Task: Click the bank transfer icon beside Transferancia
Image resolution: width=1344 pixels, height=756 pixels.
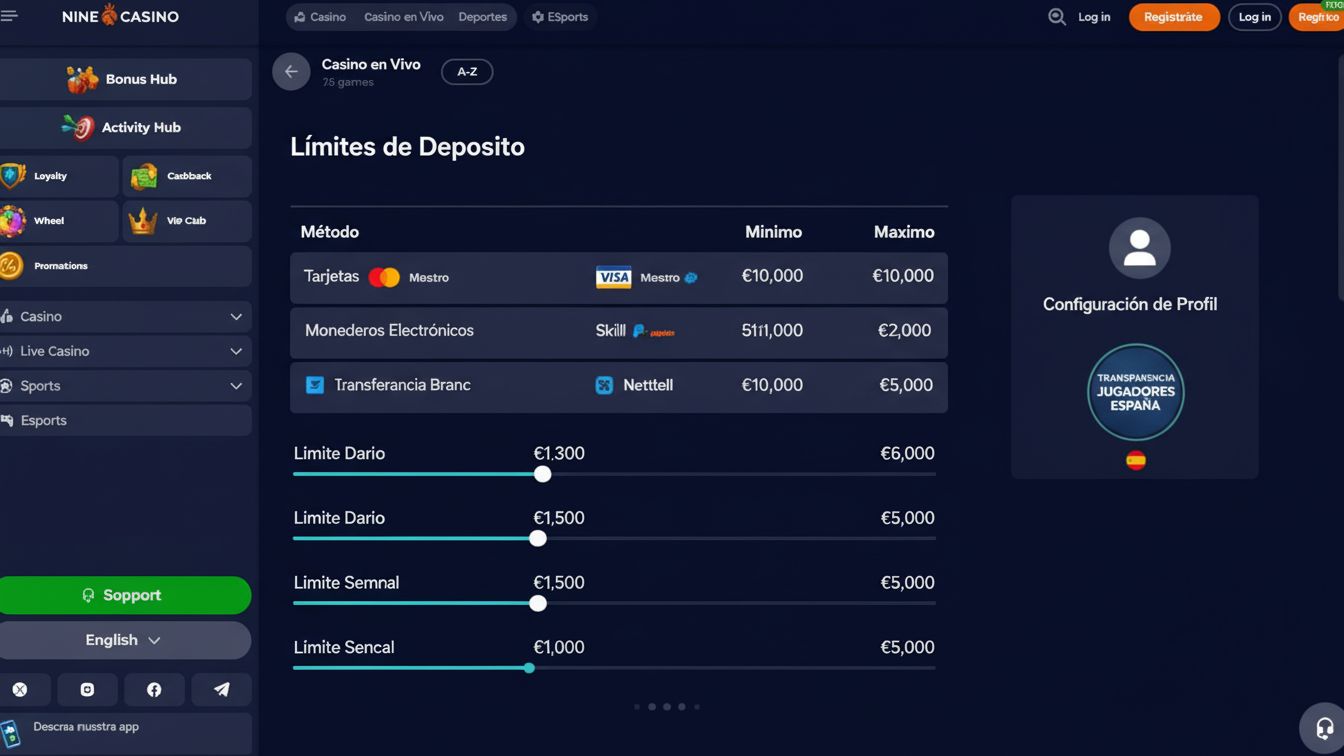Action: click(x=314, y=385)
